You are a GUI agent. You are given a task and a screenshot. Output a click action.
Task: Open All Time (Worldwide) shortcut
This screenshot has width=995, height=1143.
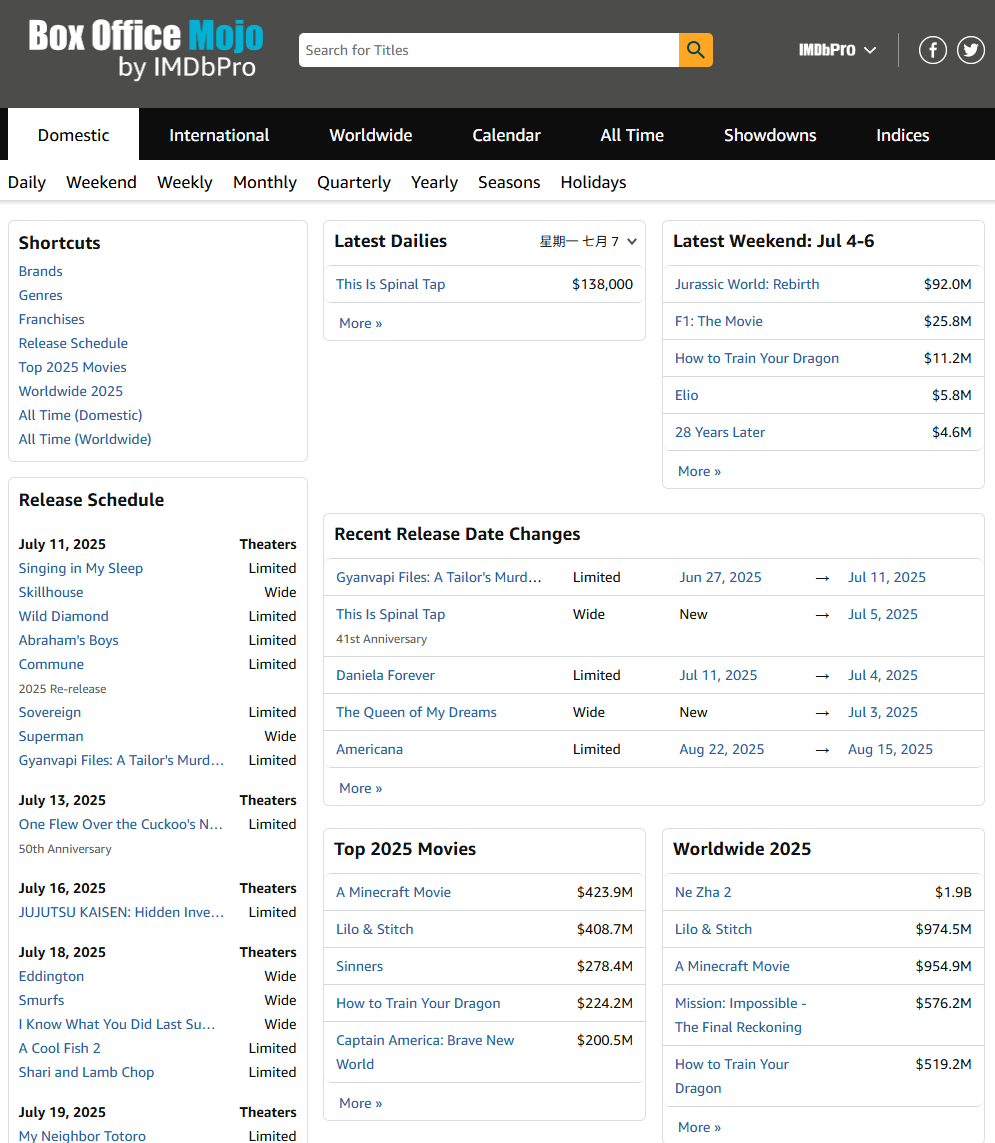[x=85, y=439]
